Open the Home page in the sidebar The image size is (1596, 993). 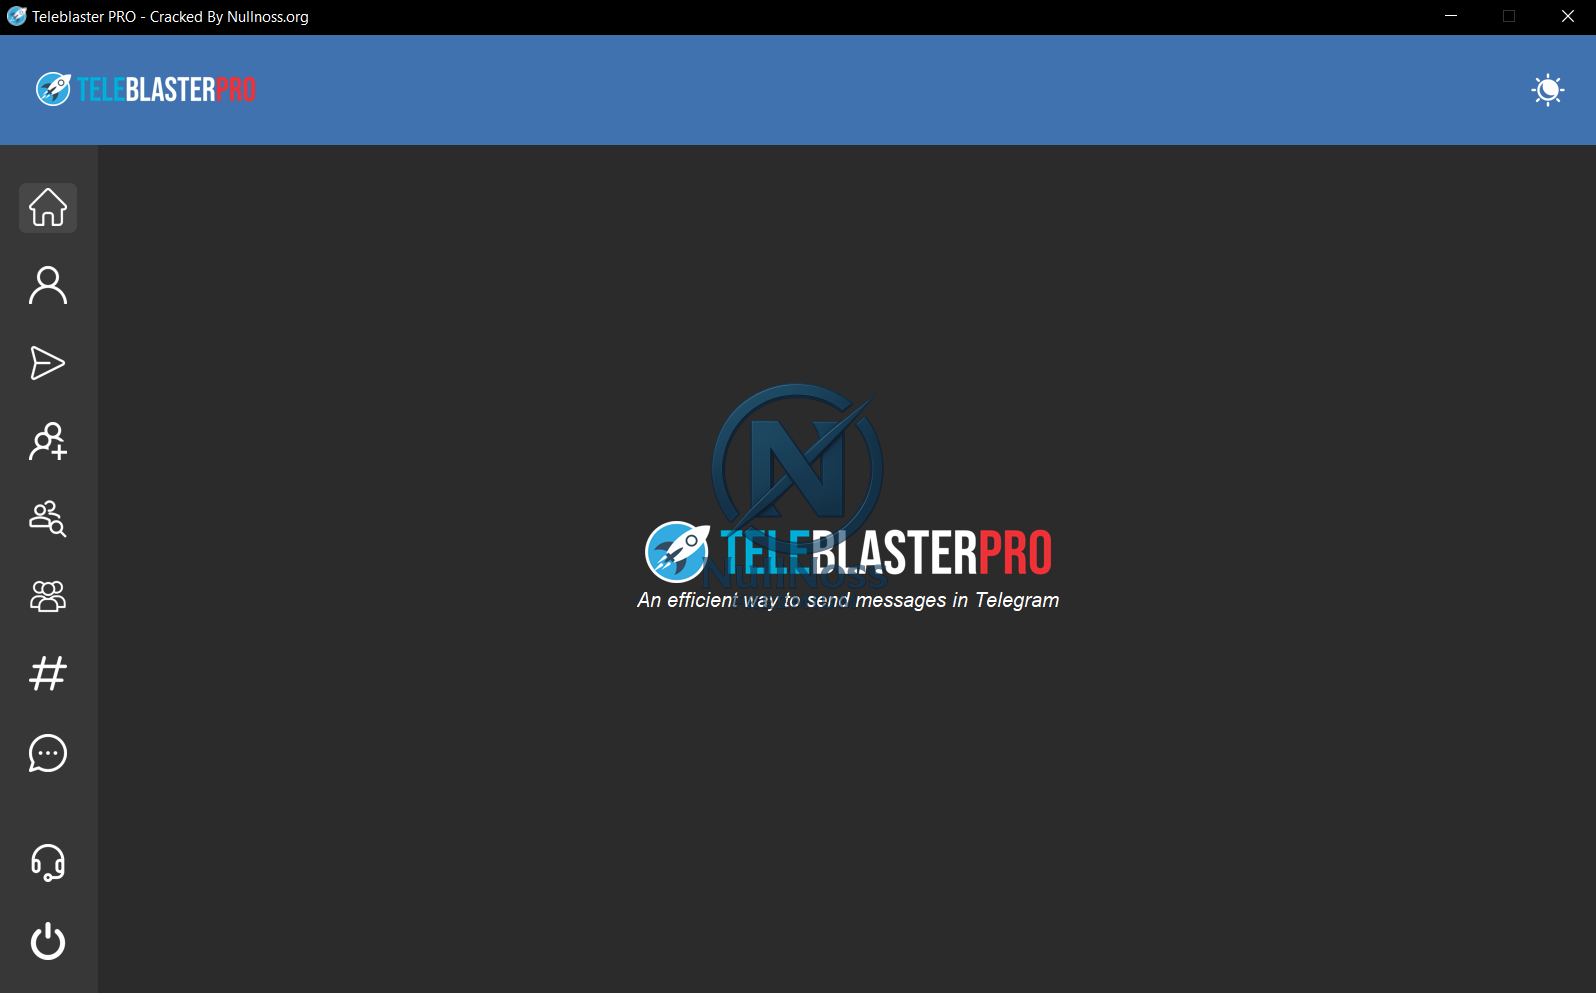click(48, 208)
